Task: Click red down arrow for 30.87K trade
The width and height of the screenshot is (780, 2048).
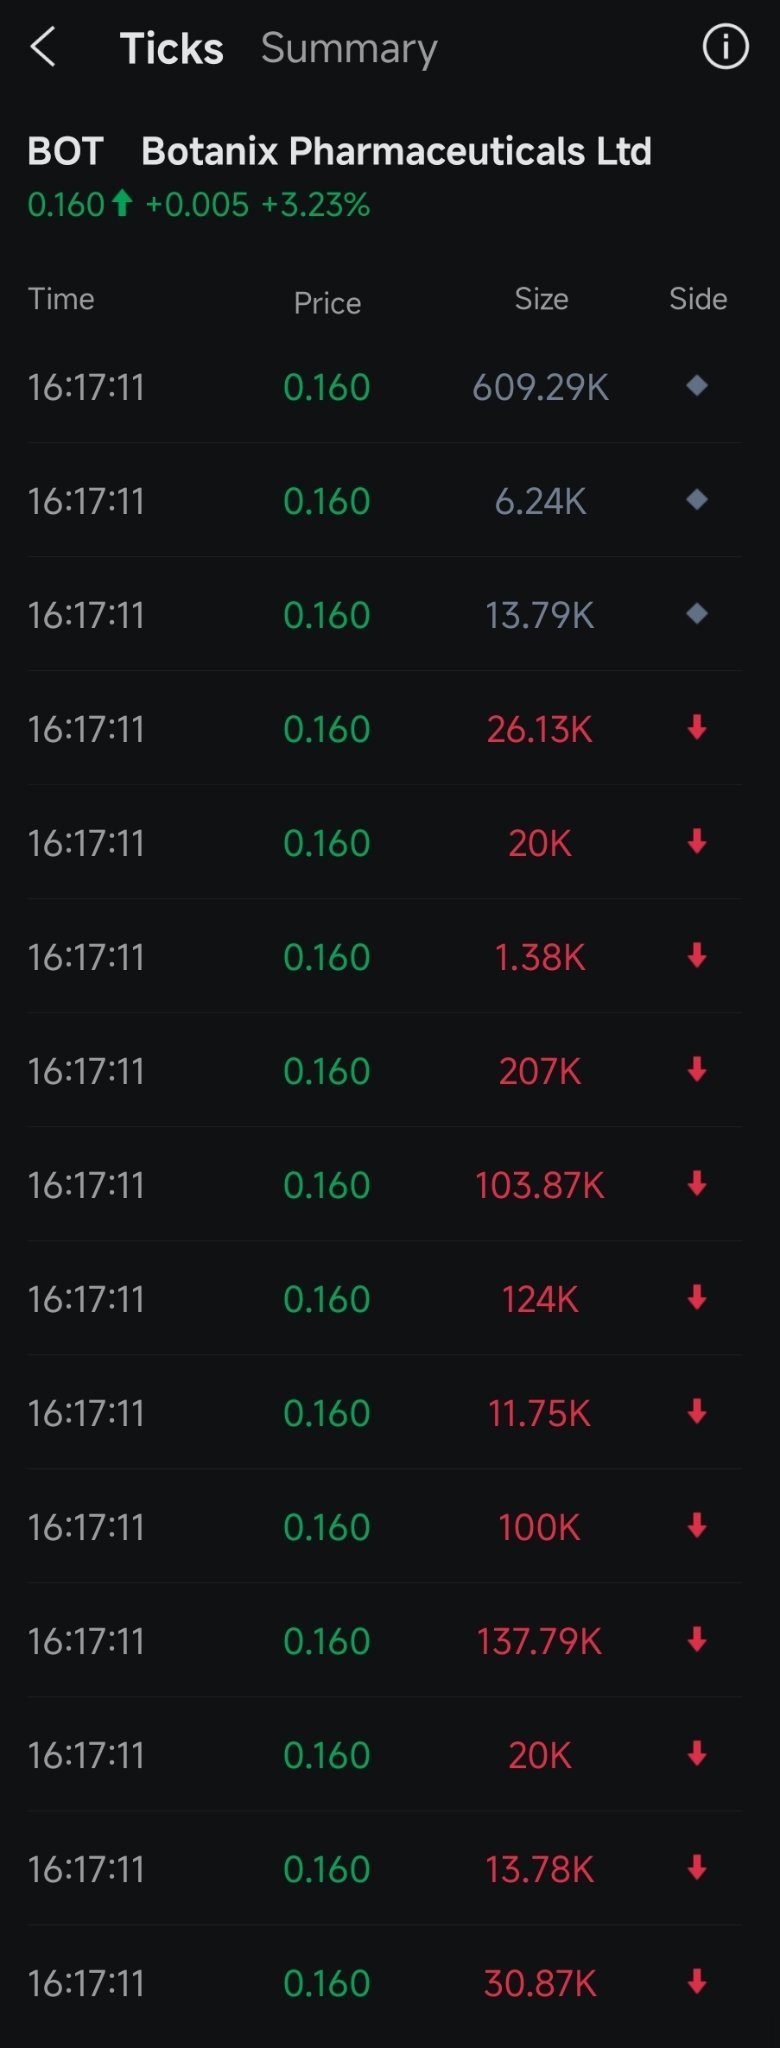Action: point(697,1982)
